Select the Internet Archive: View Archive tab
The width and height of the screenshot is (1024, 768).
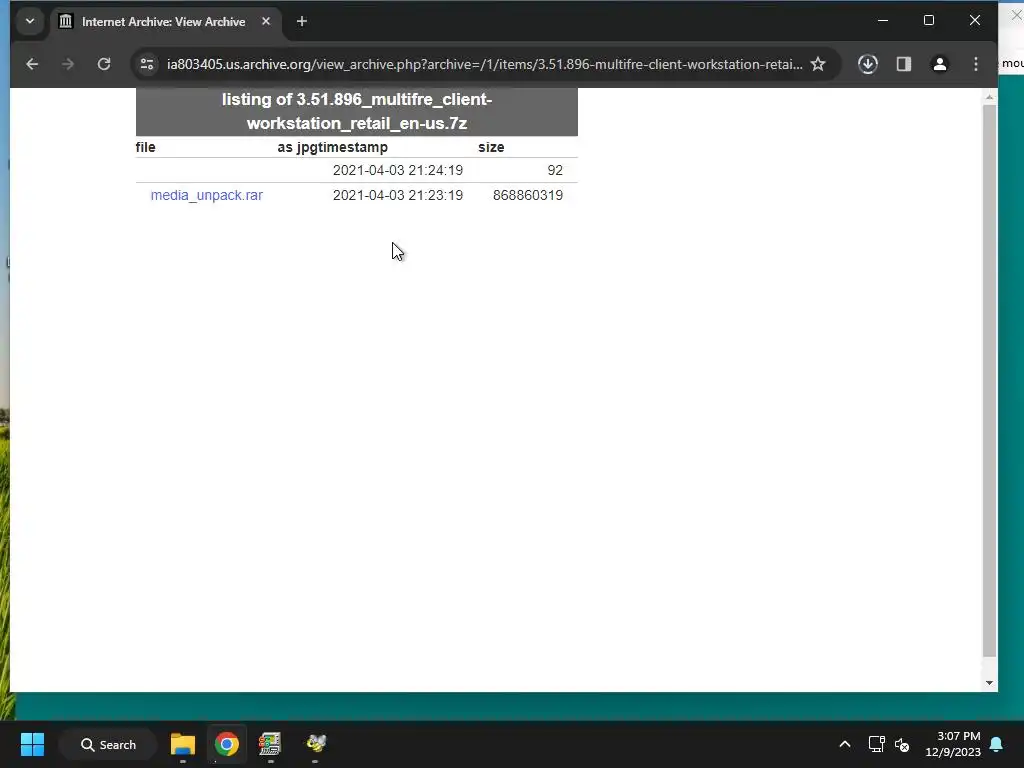pos(165,22)
